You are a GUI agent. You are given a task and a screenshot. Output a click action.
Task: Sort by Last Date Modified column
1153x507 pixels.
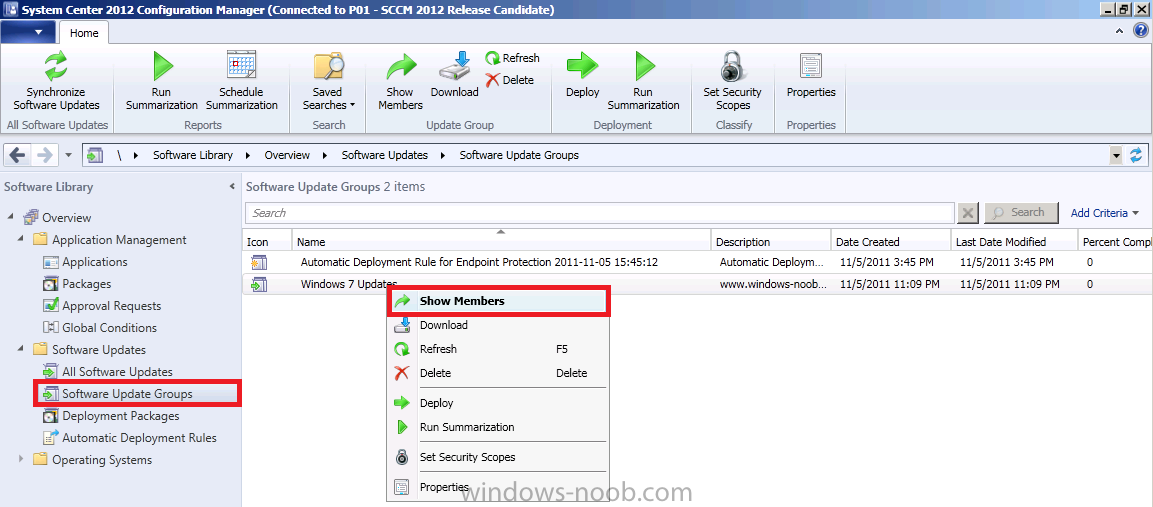[1013, 241]
